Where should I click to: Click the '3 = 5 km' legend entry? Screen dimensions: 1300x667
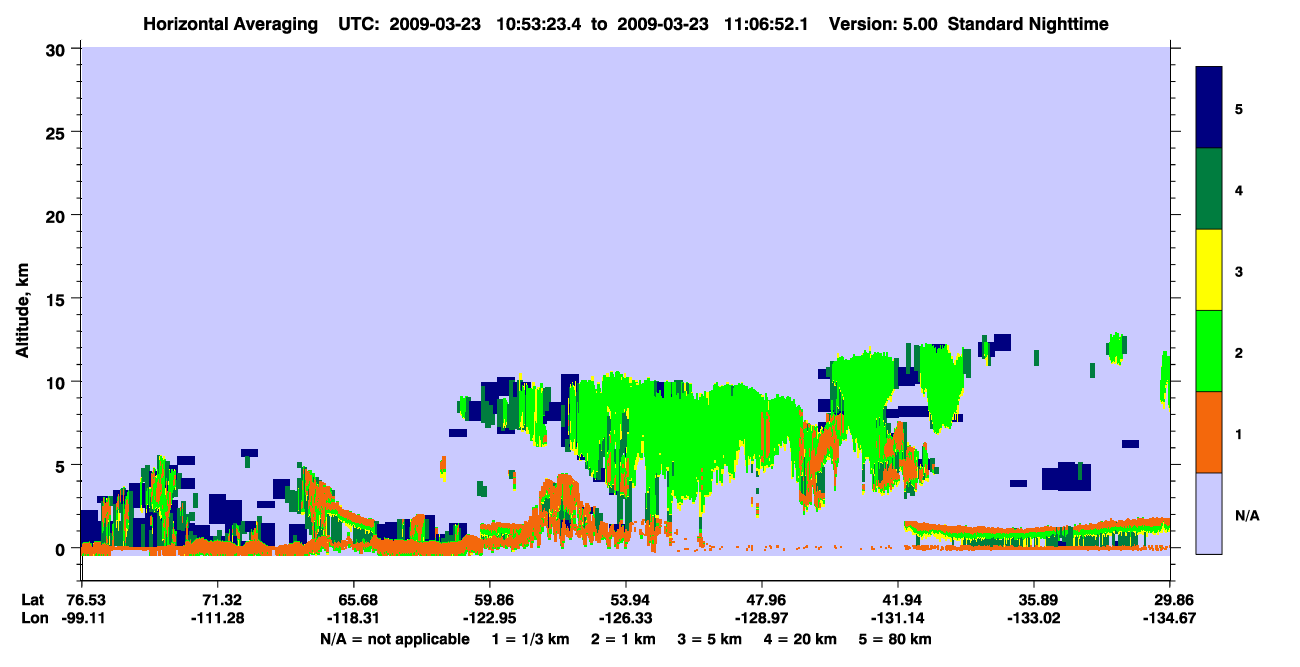[710, 639]
